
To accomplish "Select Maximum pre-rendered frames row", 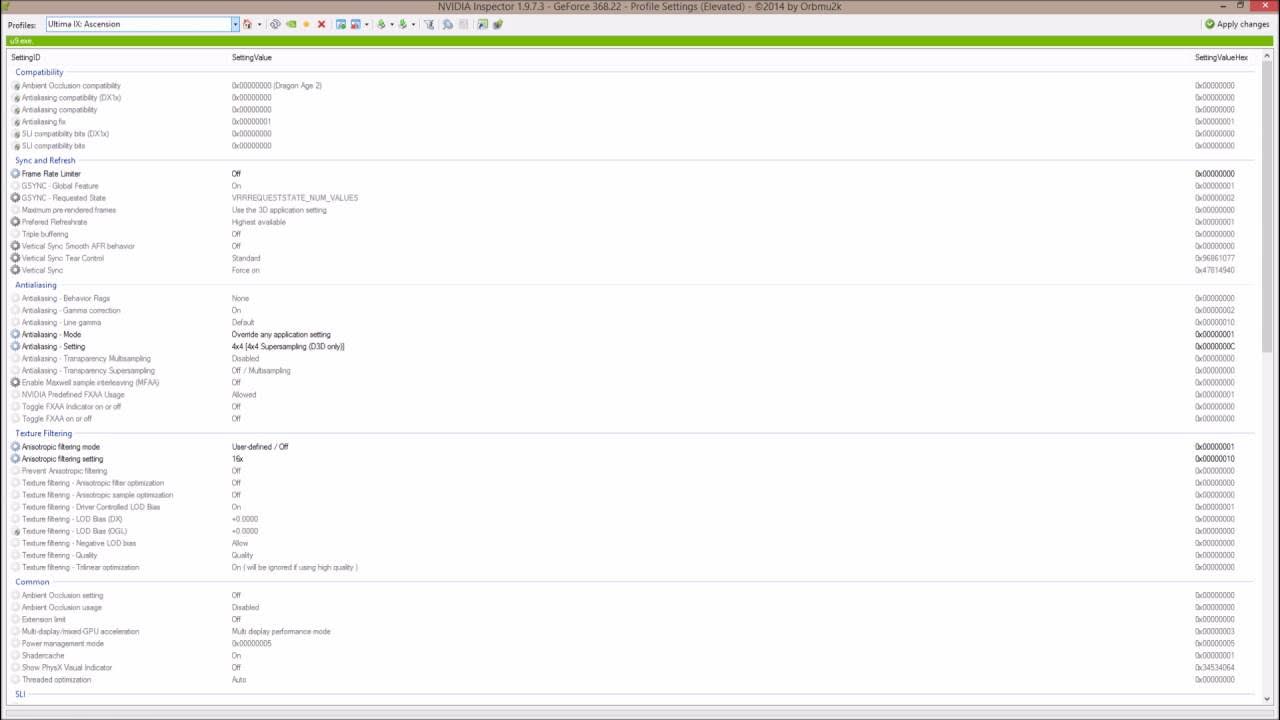I will click(630, 210).
